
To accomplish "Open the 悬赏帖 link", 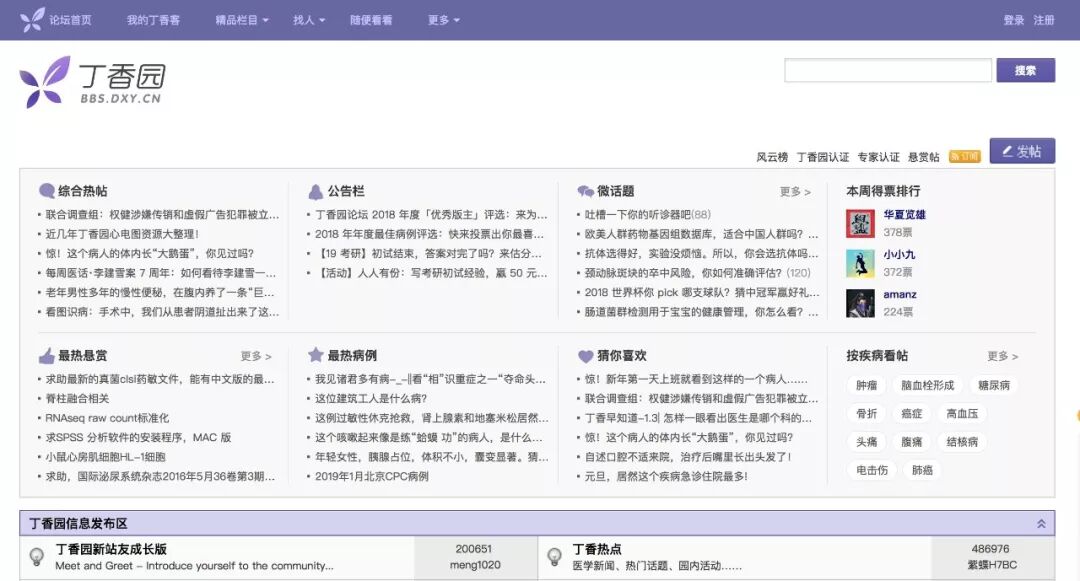I will [924, 157].
